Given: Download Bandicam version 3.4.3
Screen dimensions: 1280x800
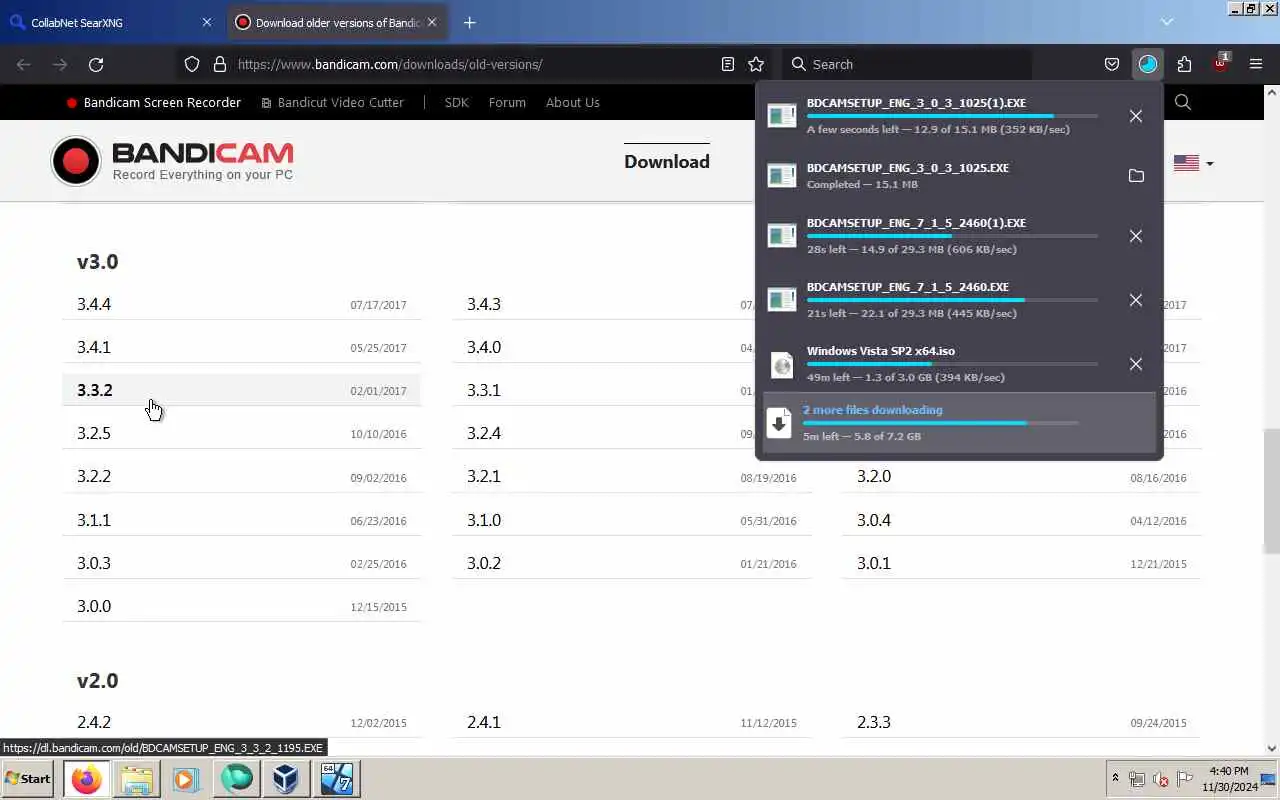Looking at the screenshot, I should pos(603,304).
